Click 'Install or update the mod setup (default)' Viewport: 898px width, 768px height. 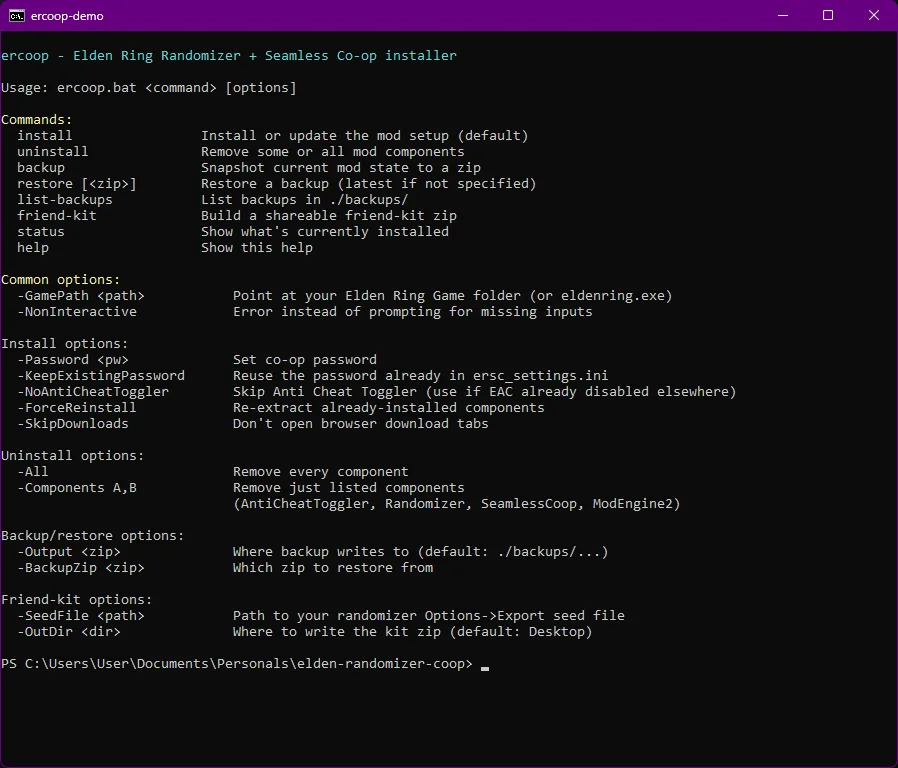pyautogui.click(x=364, y=136)
